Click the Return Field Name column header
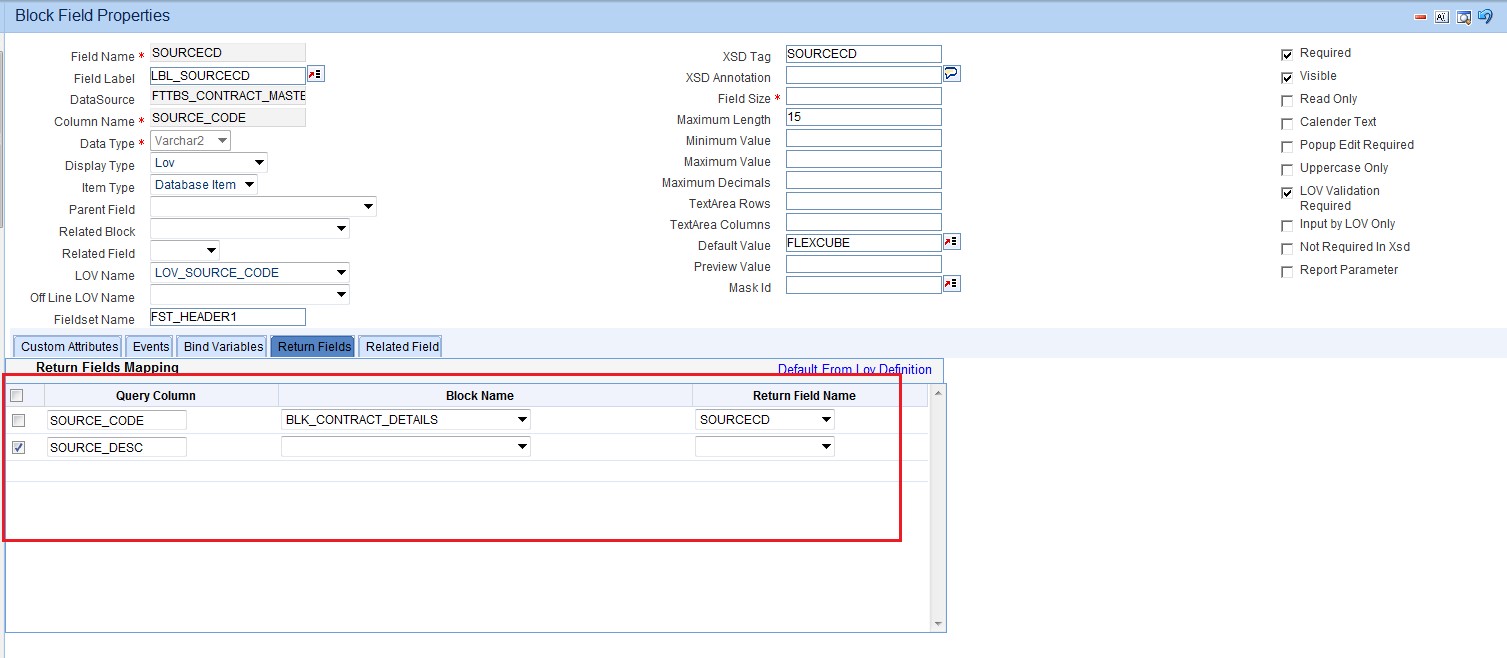Screen dimensions: 1507x658 tap(804, 396)
